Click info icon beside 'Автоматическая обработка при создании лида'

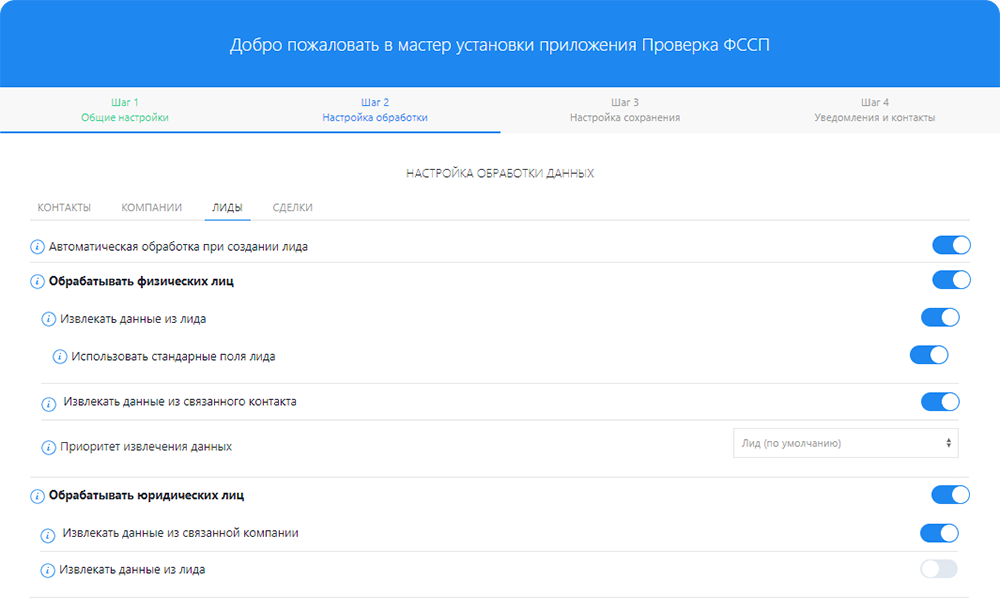[x=38, y=247]
